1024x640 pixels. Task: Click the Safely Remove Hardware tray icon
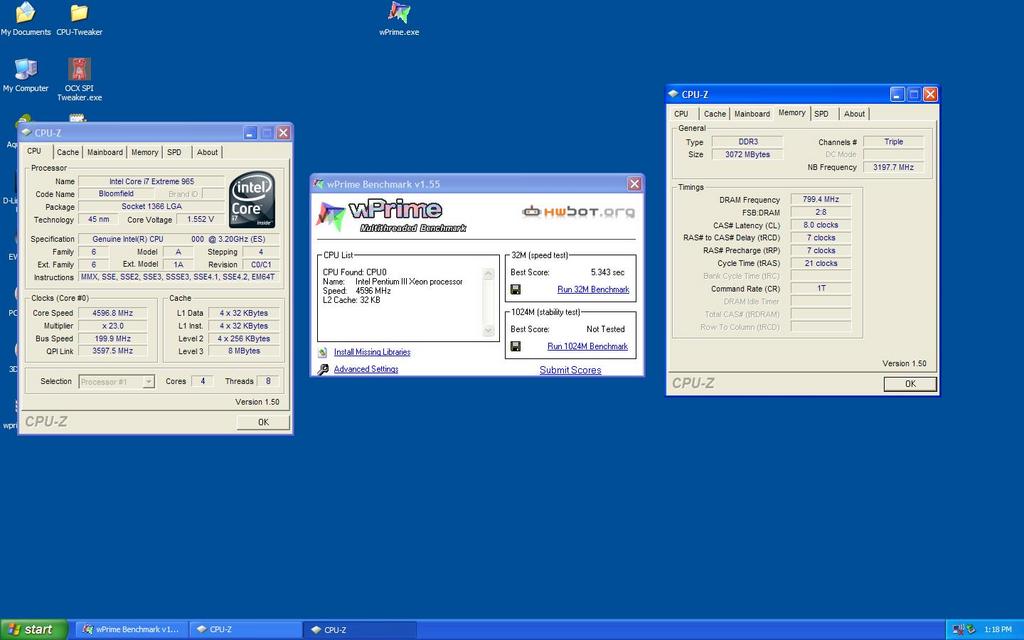970,630
